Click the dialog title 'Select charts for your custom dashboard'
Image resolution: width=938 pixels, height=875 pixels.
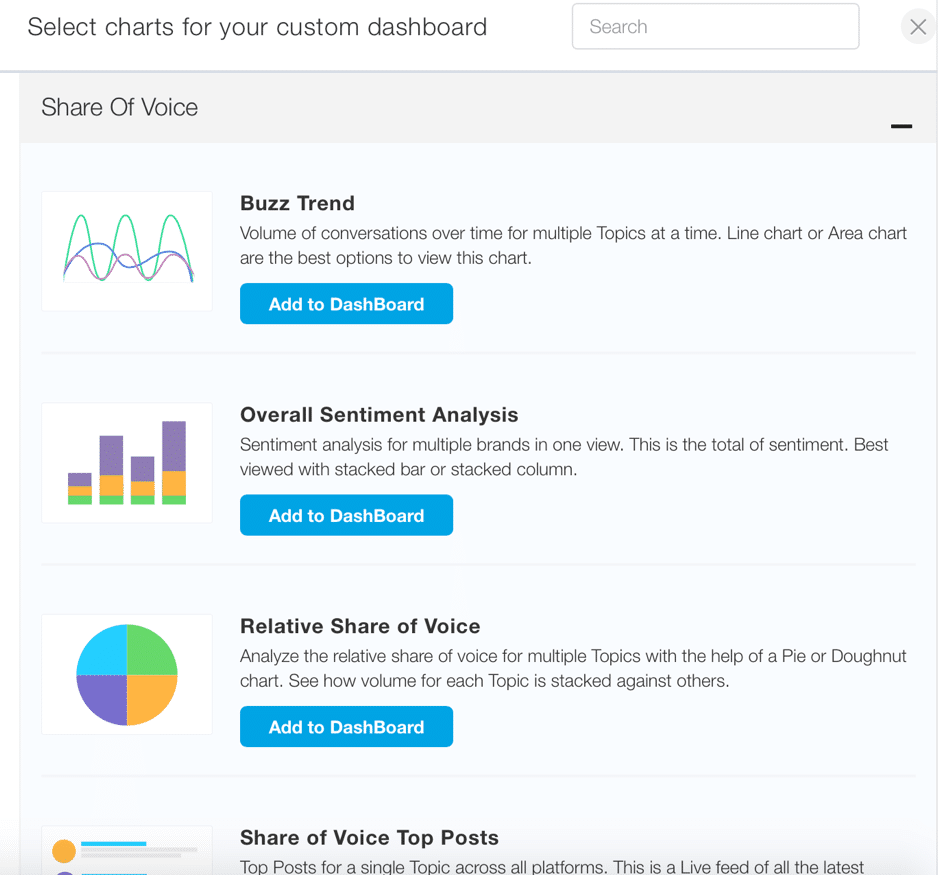(257, 28)
